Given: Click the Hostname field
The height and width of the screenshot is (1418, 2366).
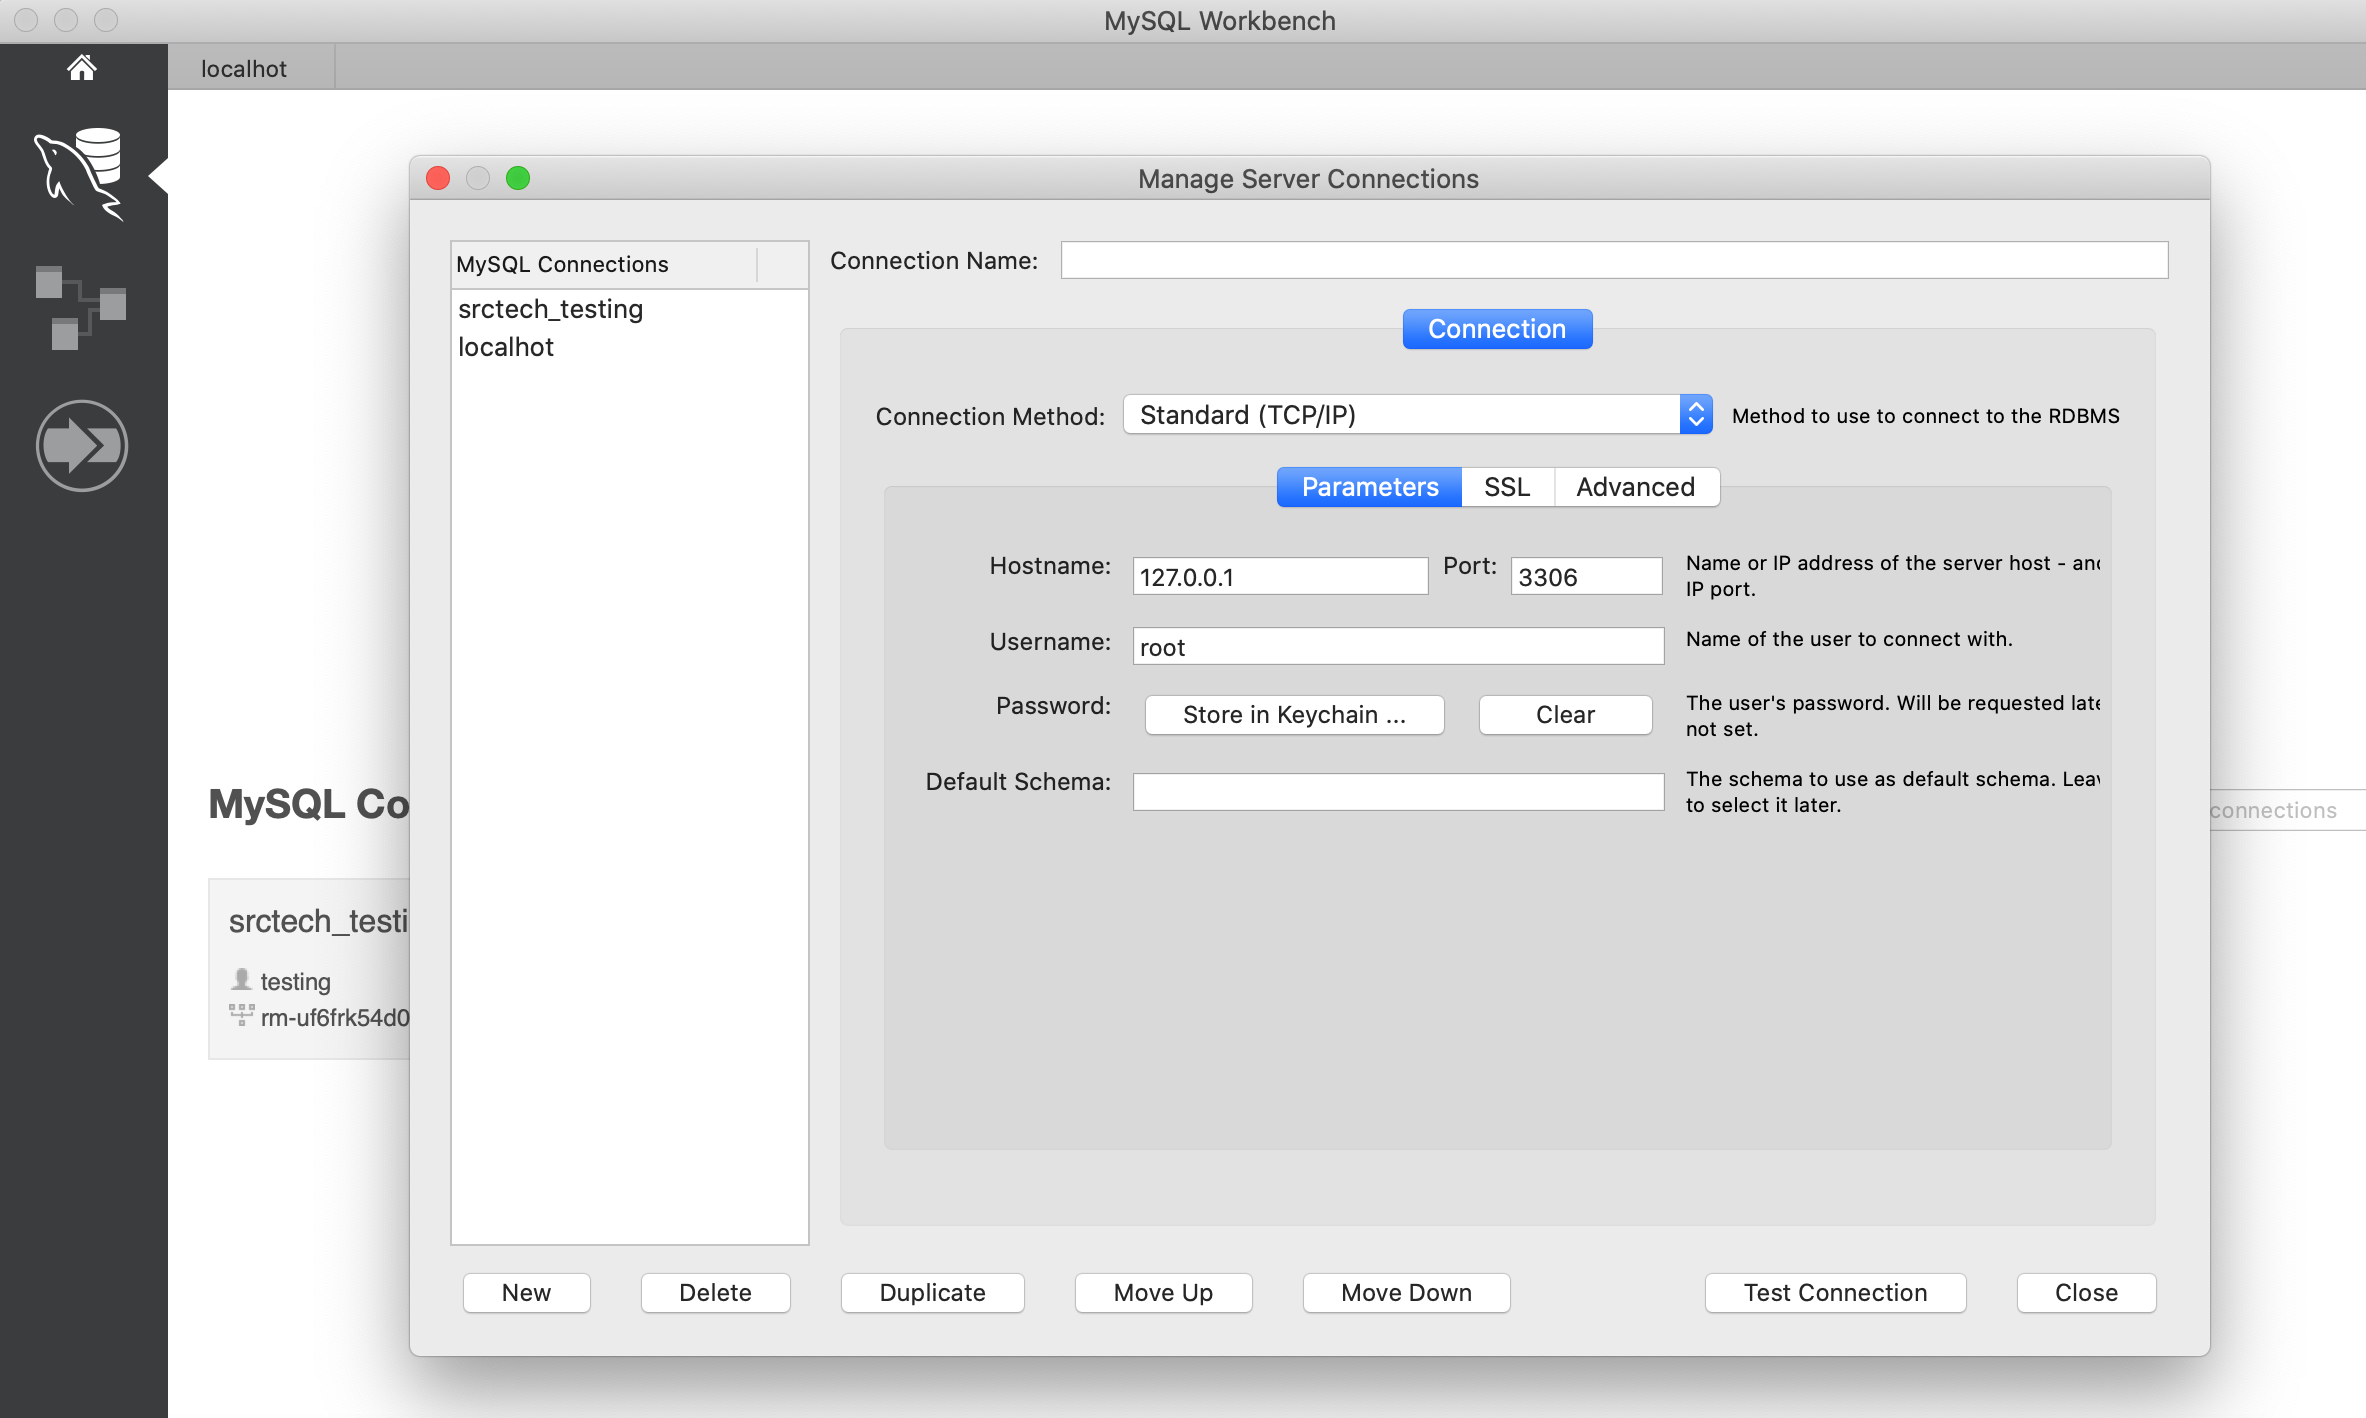Looking at the screenshot, I should pyautogui.click(x=1280, y=576).
